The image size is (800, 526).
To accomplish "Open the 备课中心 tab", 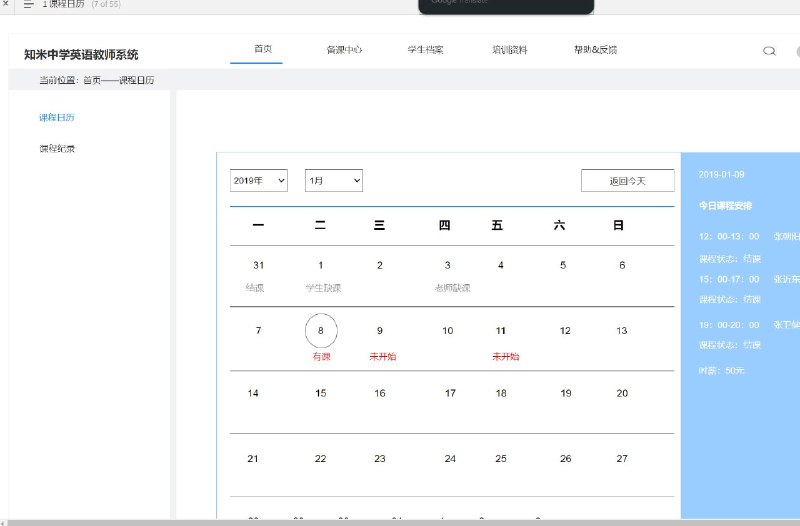I will point(344,49).
